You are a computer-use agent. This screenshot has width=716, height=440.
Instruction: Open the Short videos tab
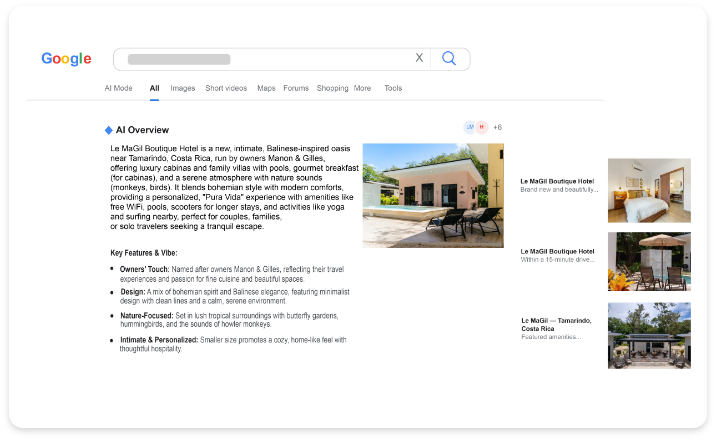click(226, 88)
